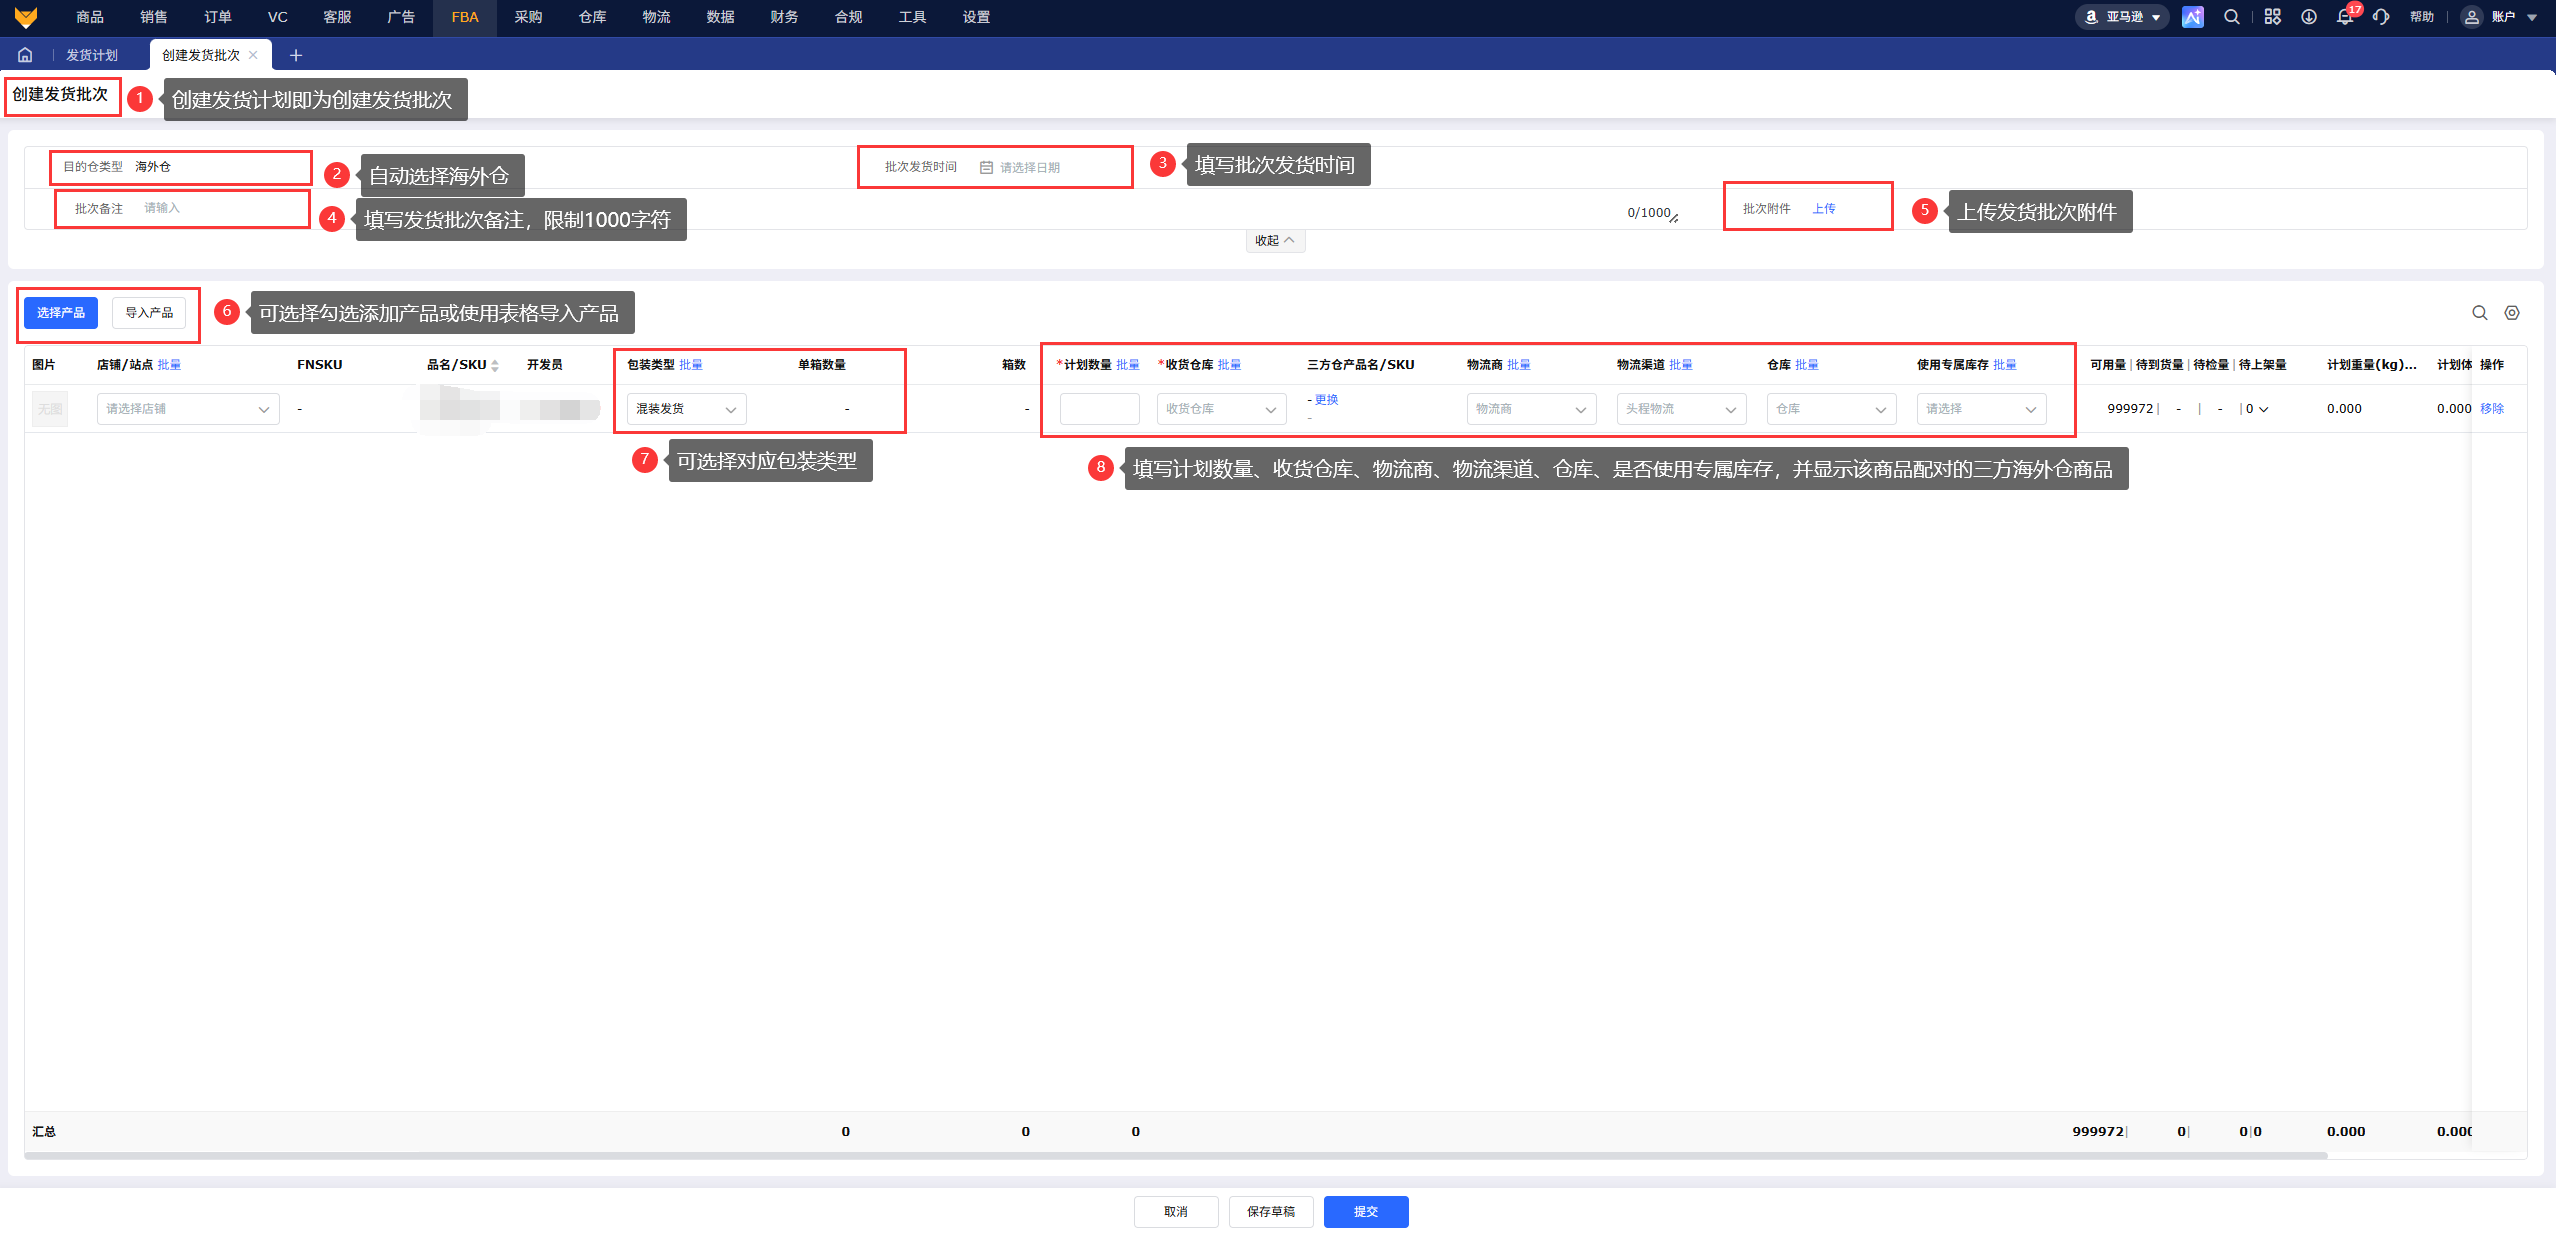Click the logo icon at top left

[26, 17]
